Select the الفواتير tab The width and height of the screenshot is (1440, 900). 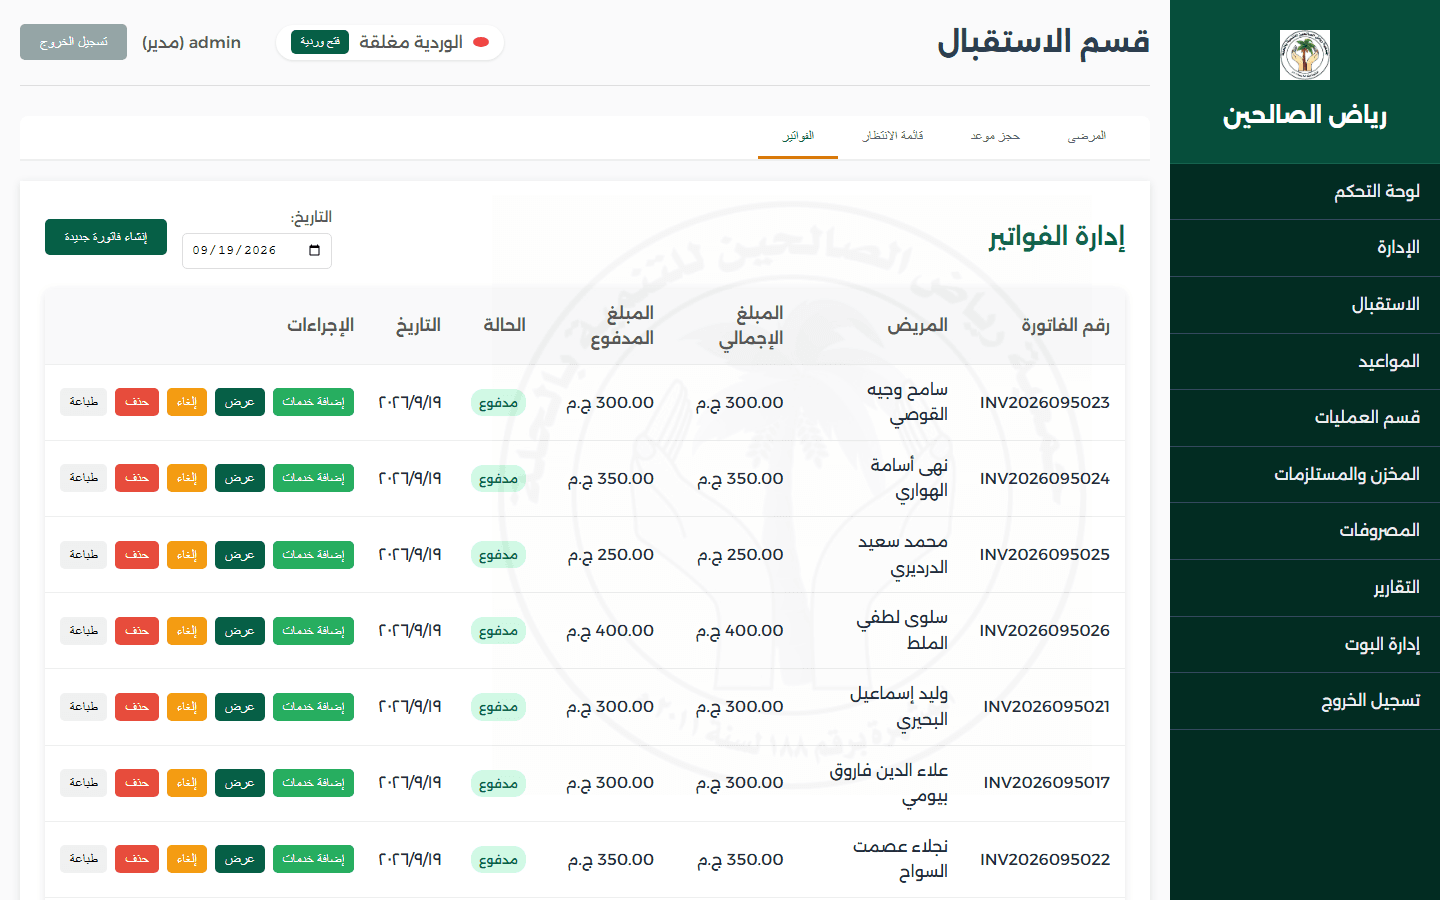pos(798,136)
